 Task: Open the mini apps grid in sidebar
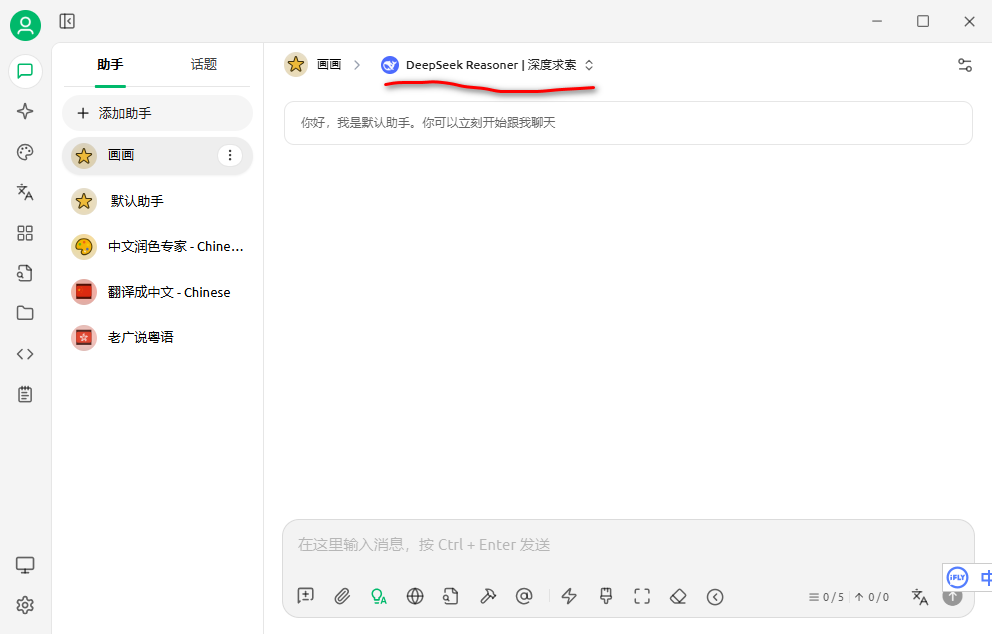(x=25, y=233)
